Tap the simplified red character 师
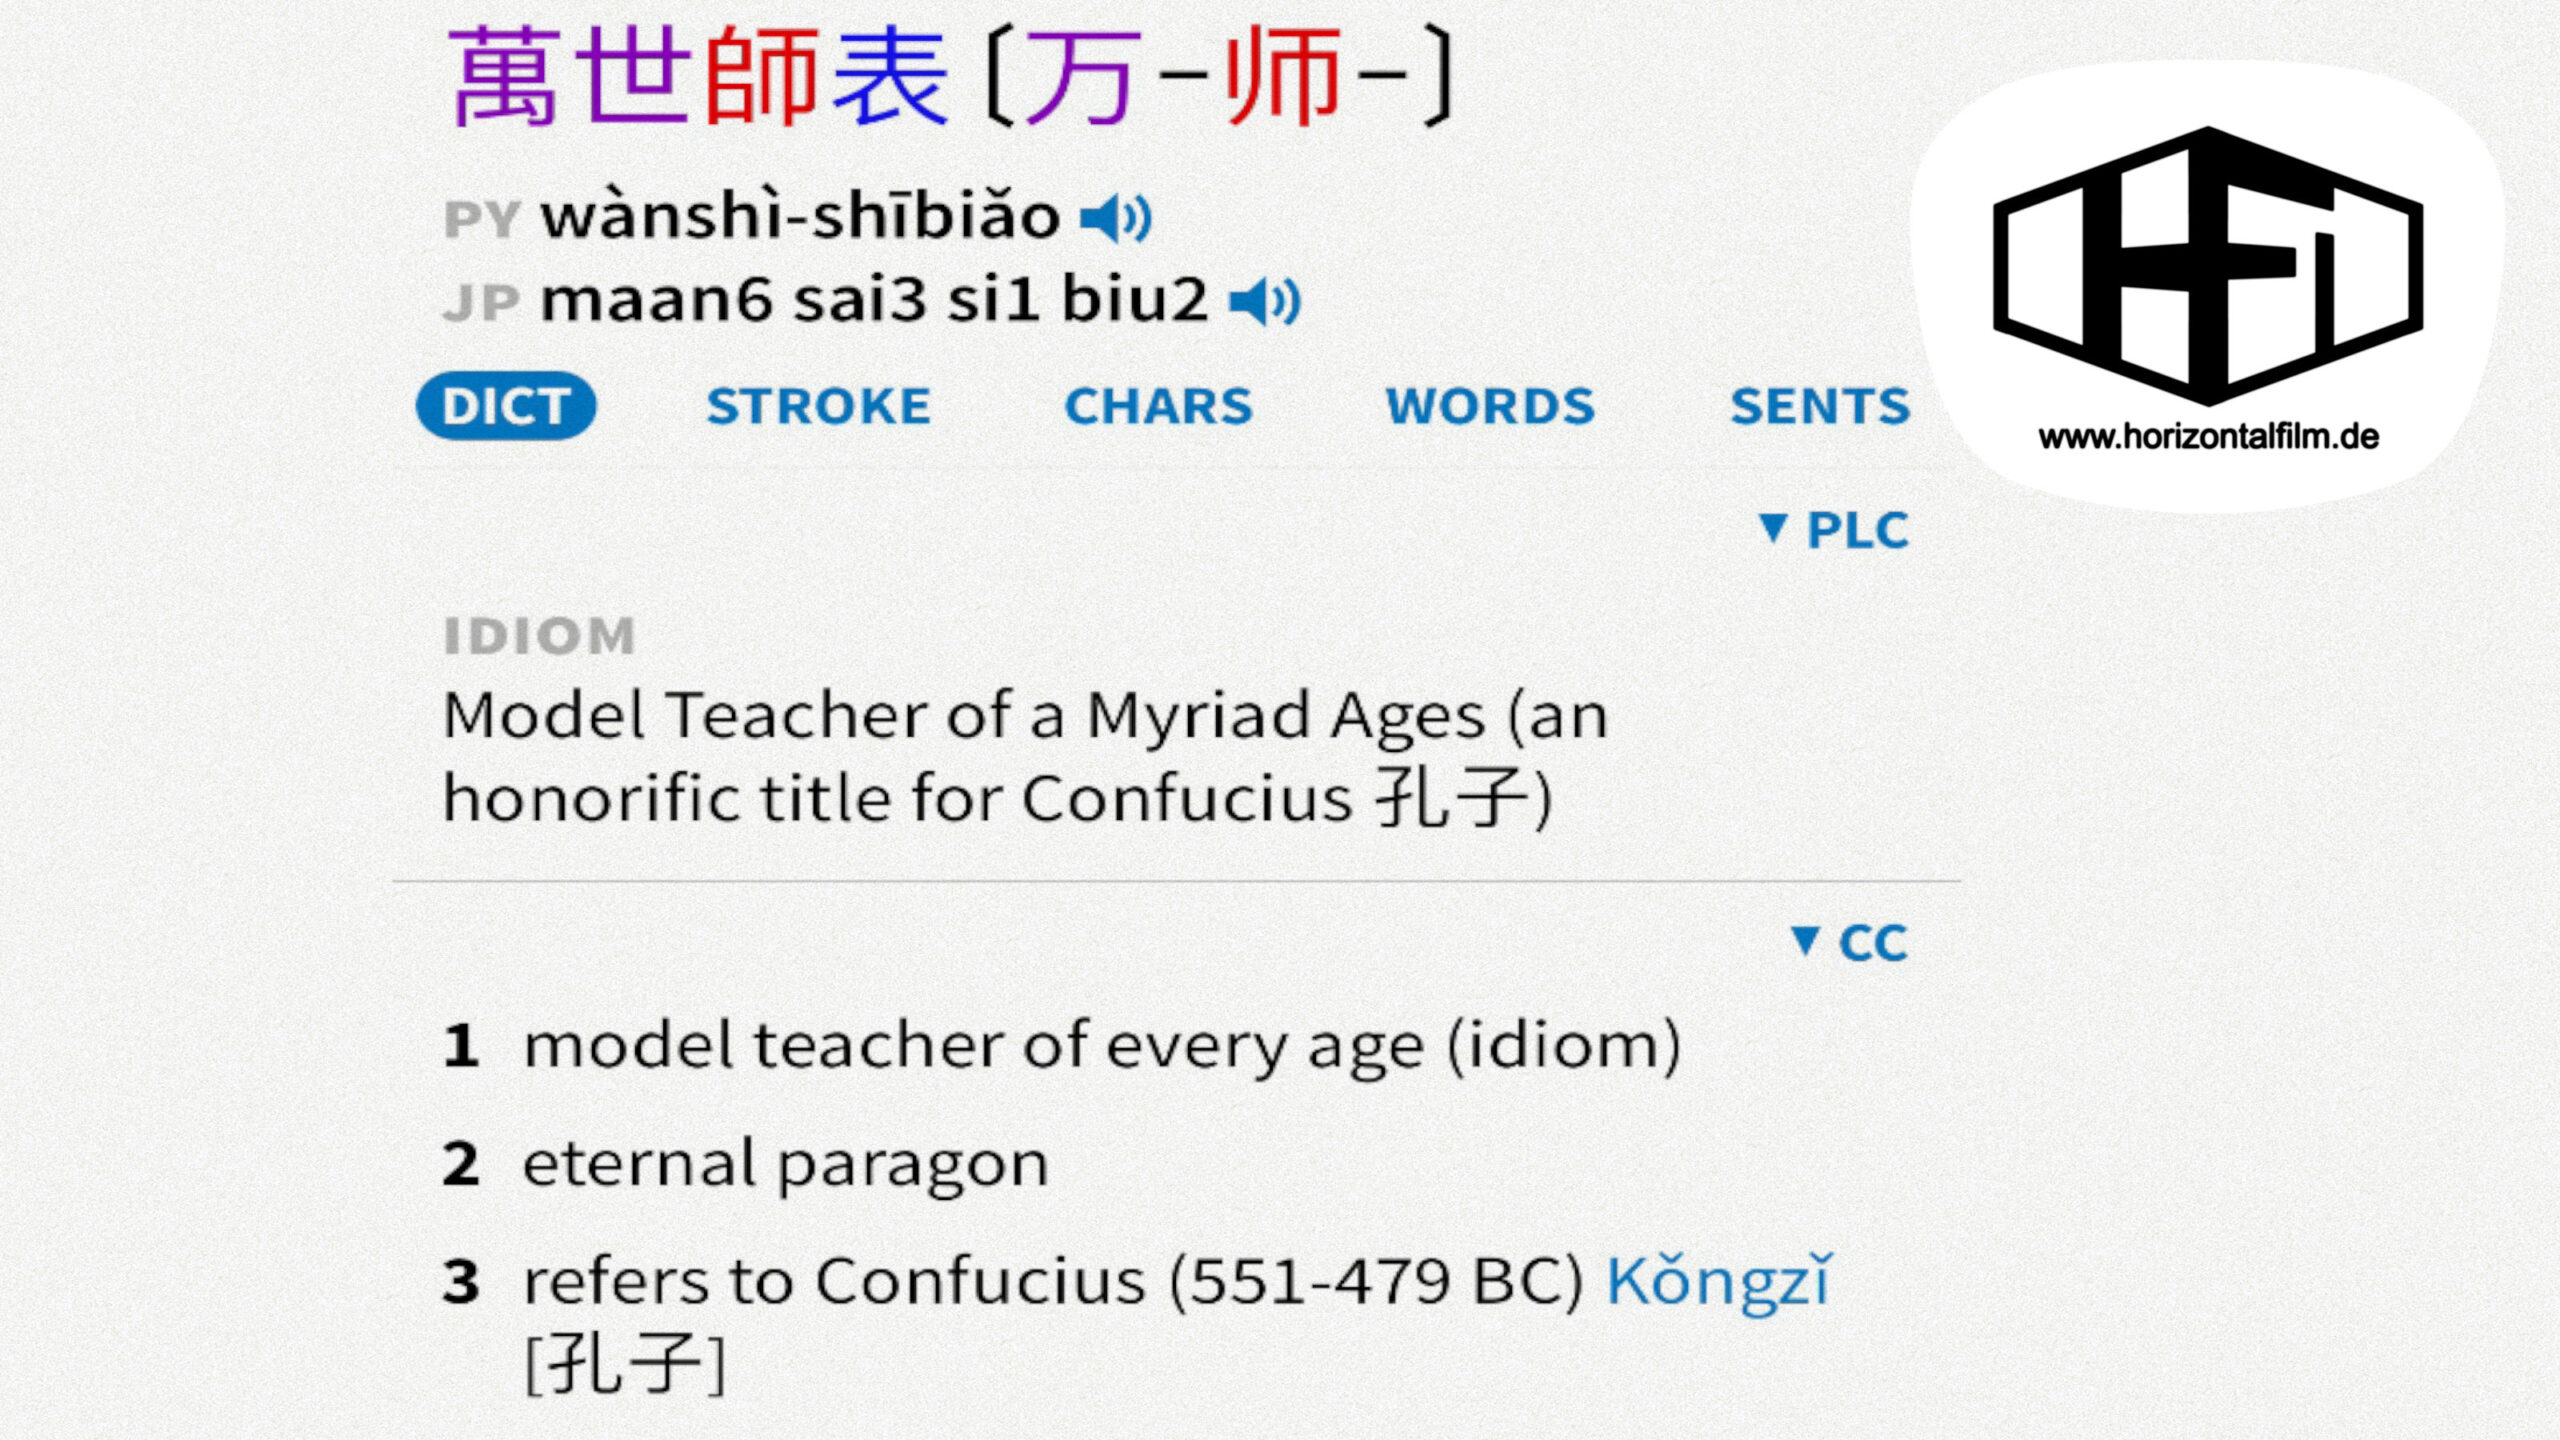The image size is (2560, 1440). tap(1283, 77)
